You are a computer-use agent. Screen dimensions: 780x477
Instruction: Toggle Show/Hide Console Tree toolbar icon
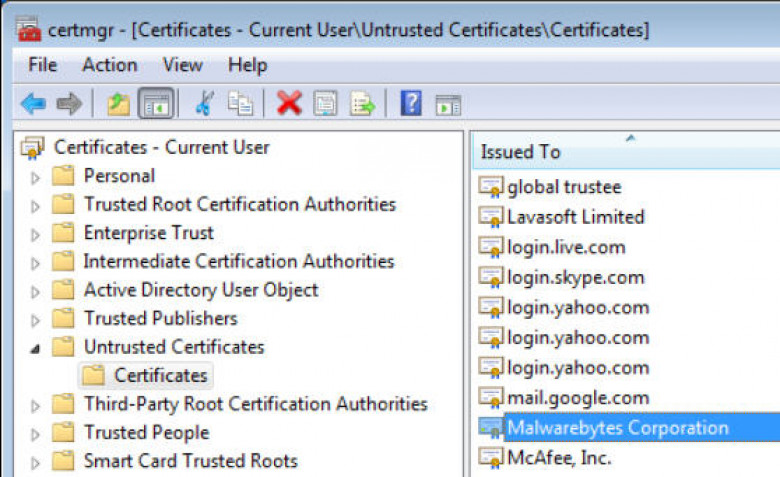click(x=156, y=104)
